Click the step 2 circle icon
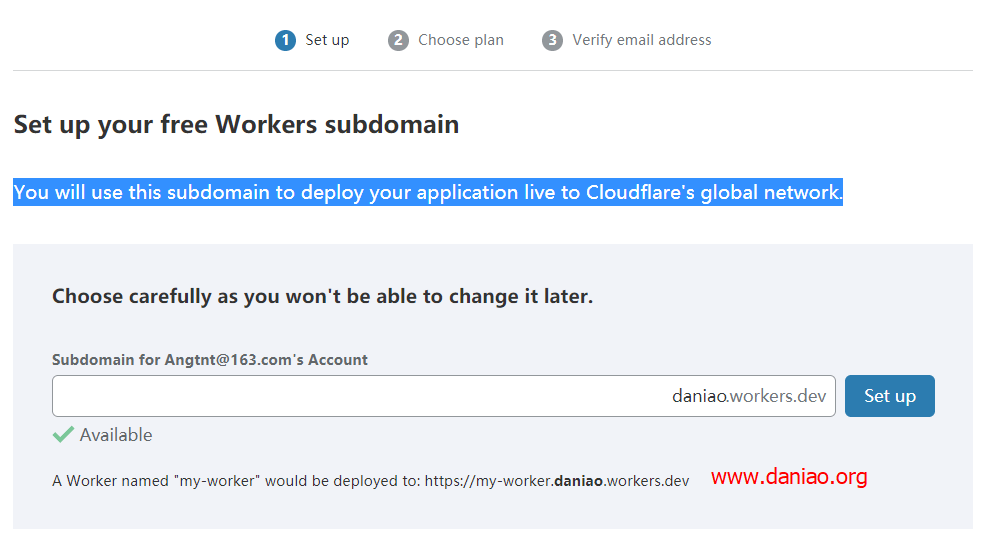Image resolution: width=1003 pixels, height=557 pixels. [398, 40]
